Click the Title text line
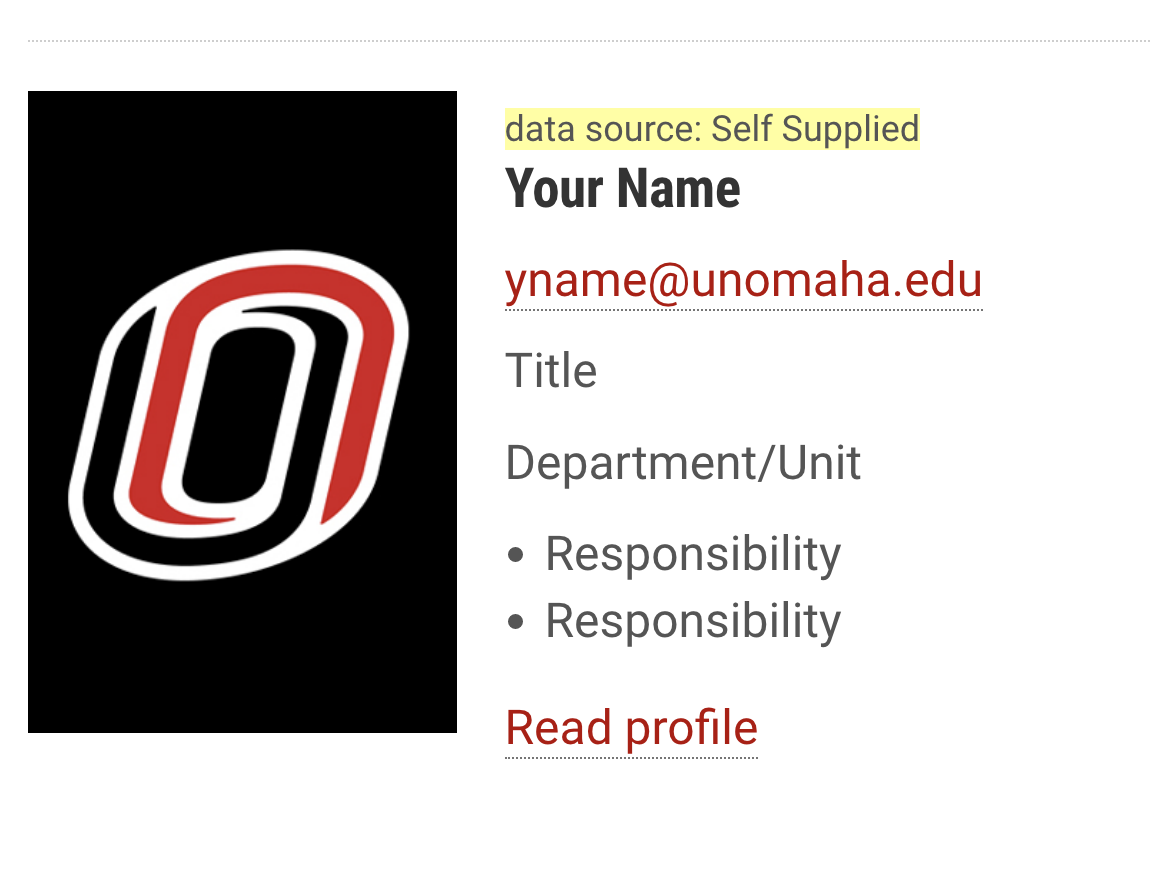The image size is (1152, 874). [551, 371]
